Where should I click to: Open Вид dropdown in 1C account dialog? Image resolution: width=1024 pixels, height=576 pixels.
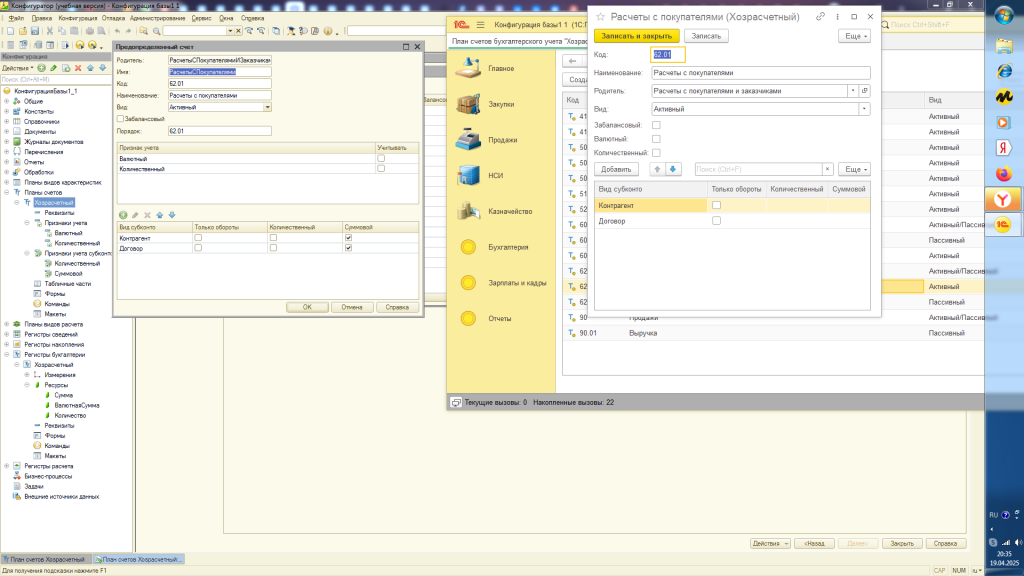coord(864,109)
